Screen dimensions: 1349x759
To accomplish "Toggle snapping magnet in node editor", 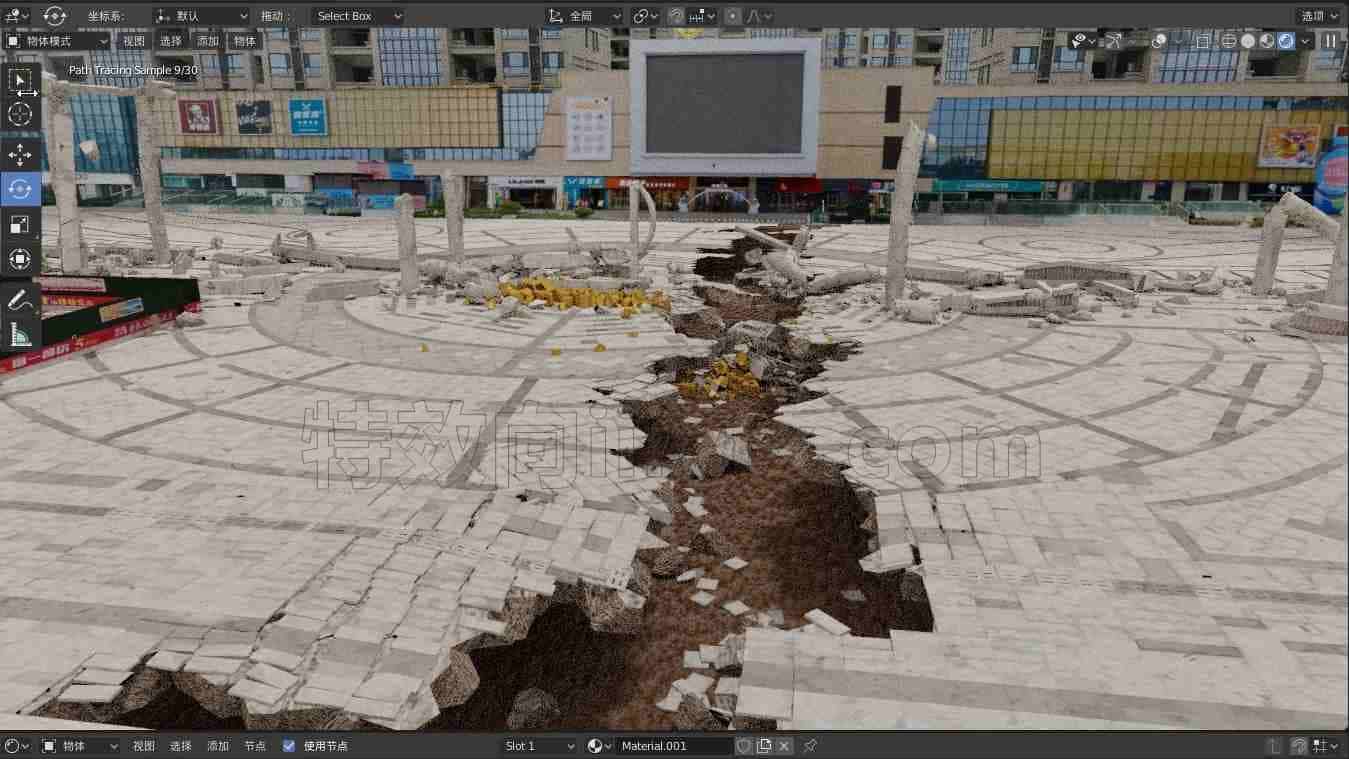I will 1298,746.
